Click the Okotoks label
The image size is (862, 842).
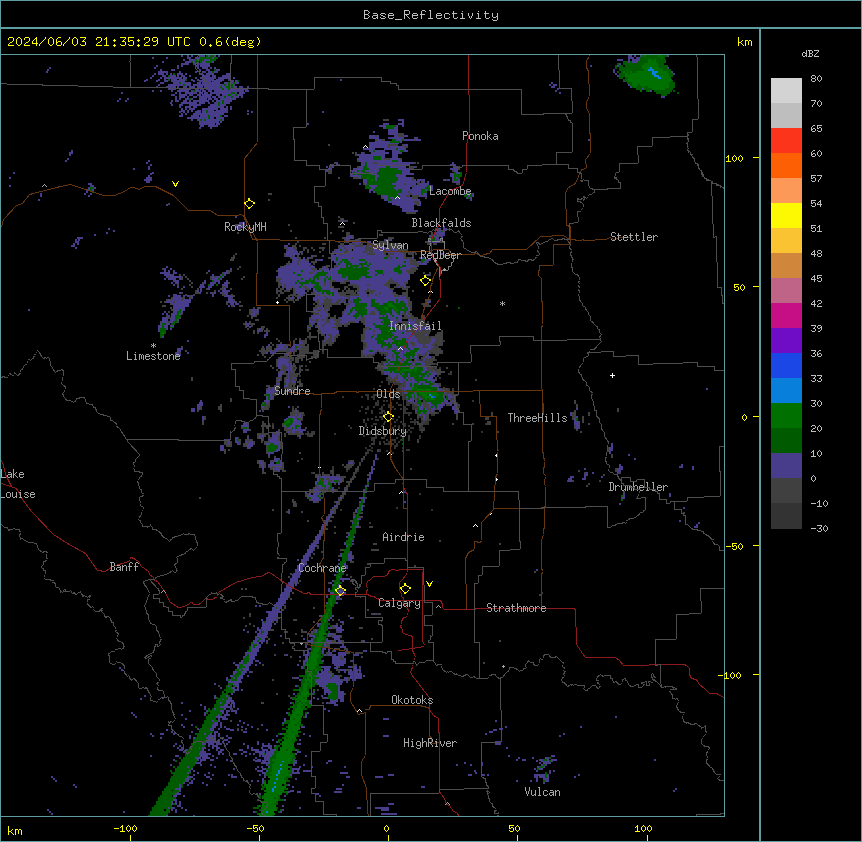(412, 700)
